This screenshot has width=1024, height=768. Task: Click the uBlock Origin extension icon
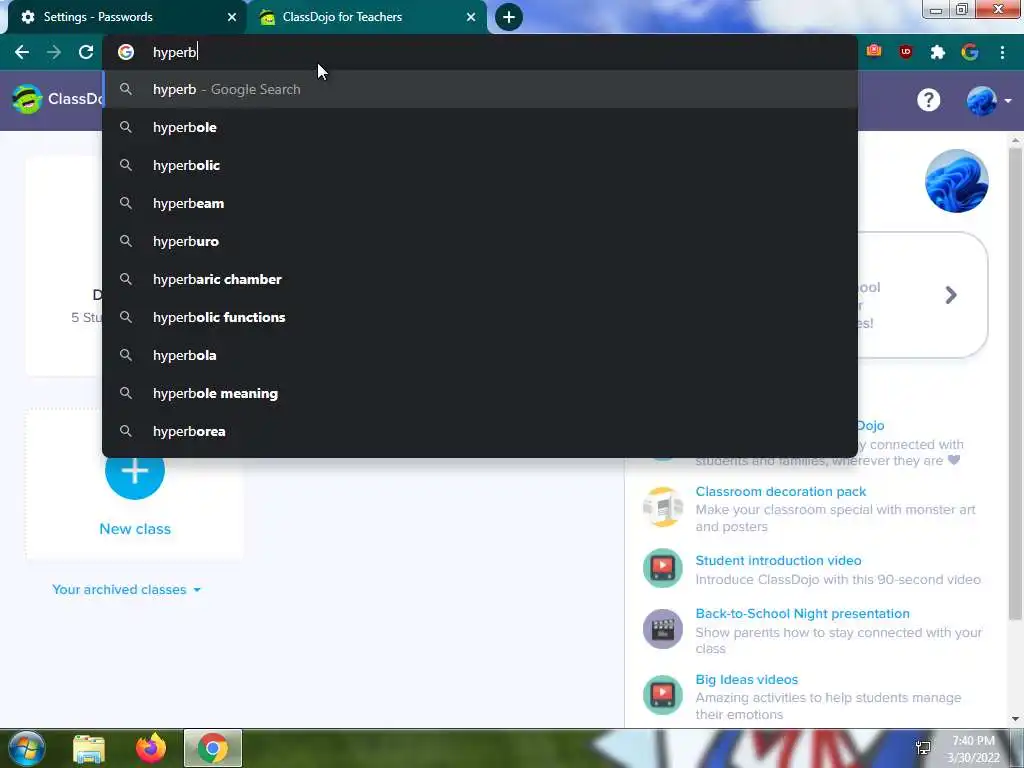[x=906, y=52]
